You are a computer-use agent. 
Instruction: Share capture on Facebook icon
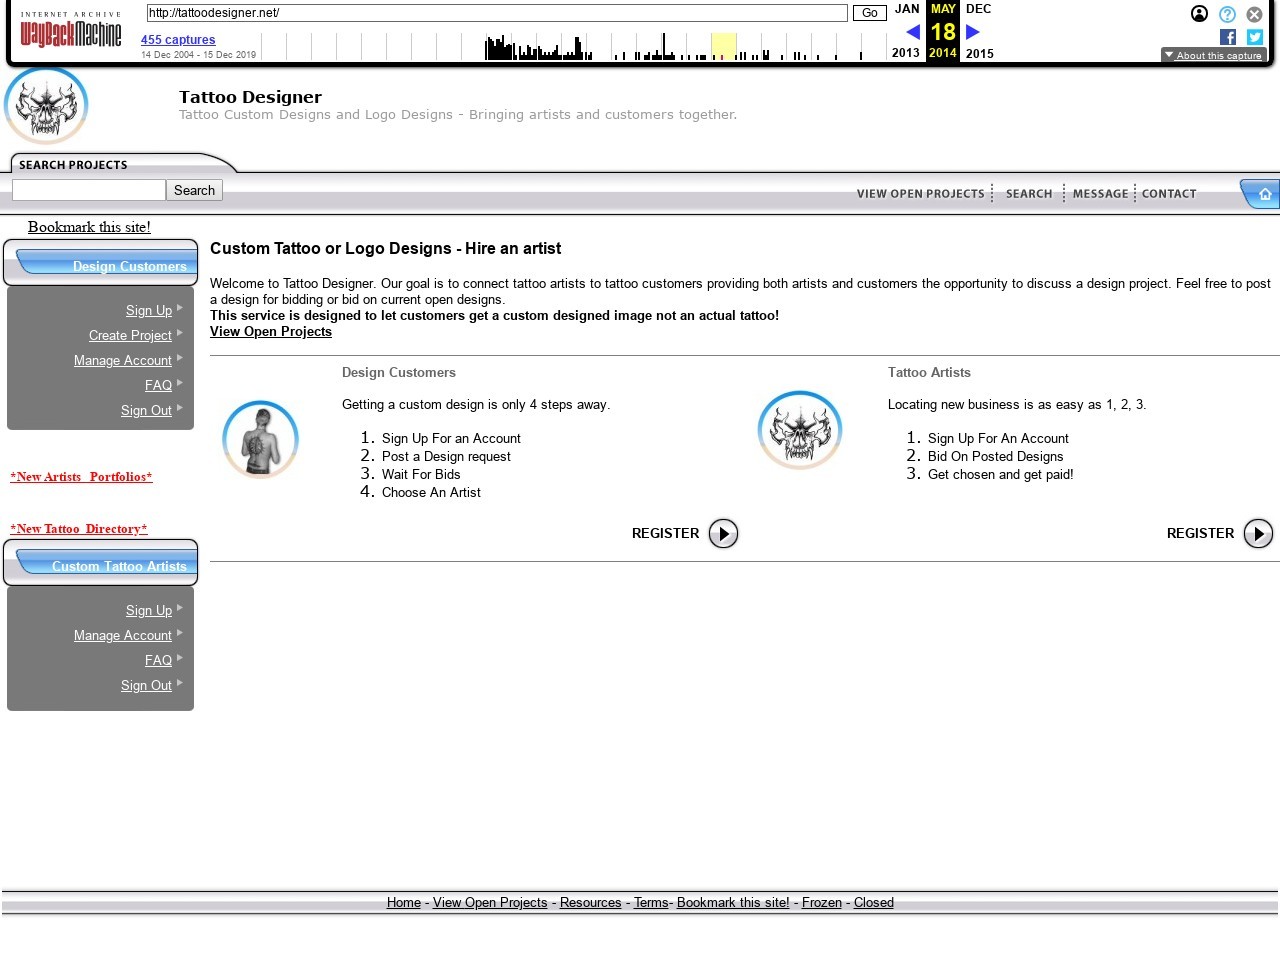[x=1228, y=37]
